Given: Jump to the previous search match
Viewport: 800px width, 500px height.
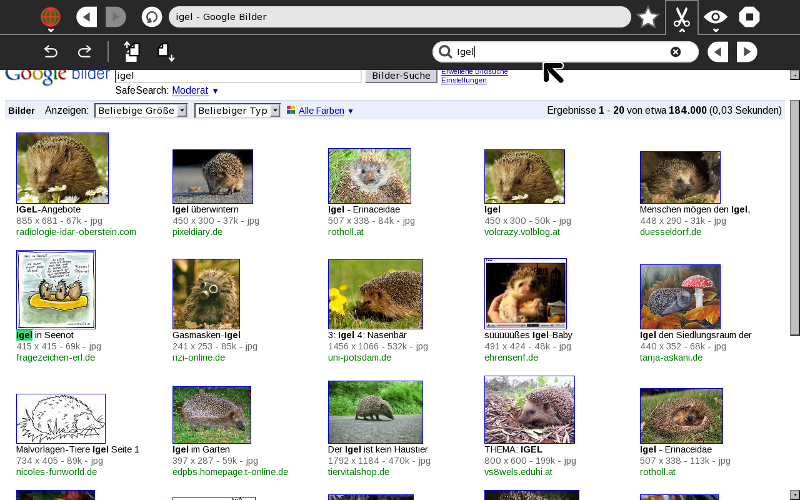Looking at the screenshot, I should tap(717, 52).
